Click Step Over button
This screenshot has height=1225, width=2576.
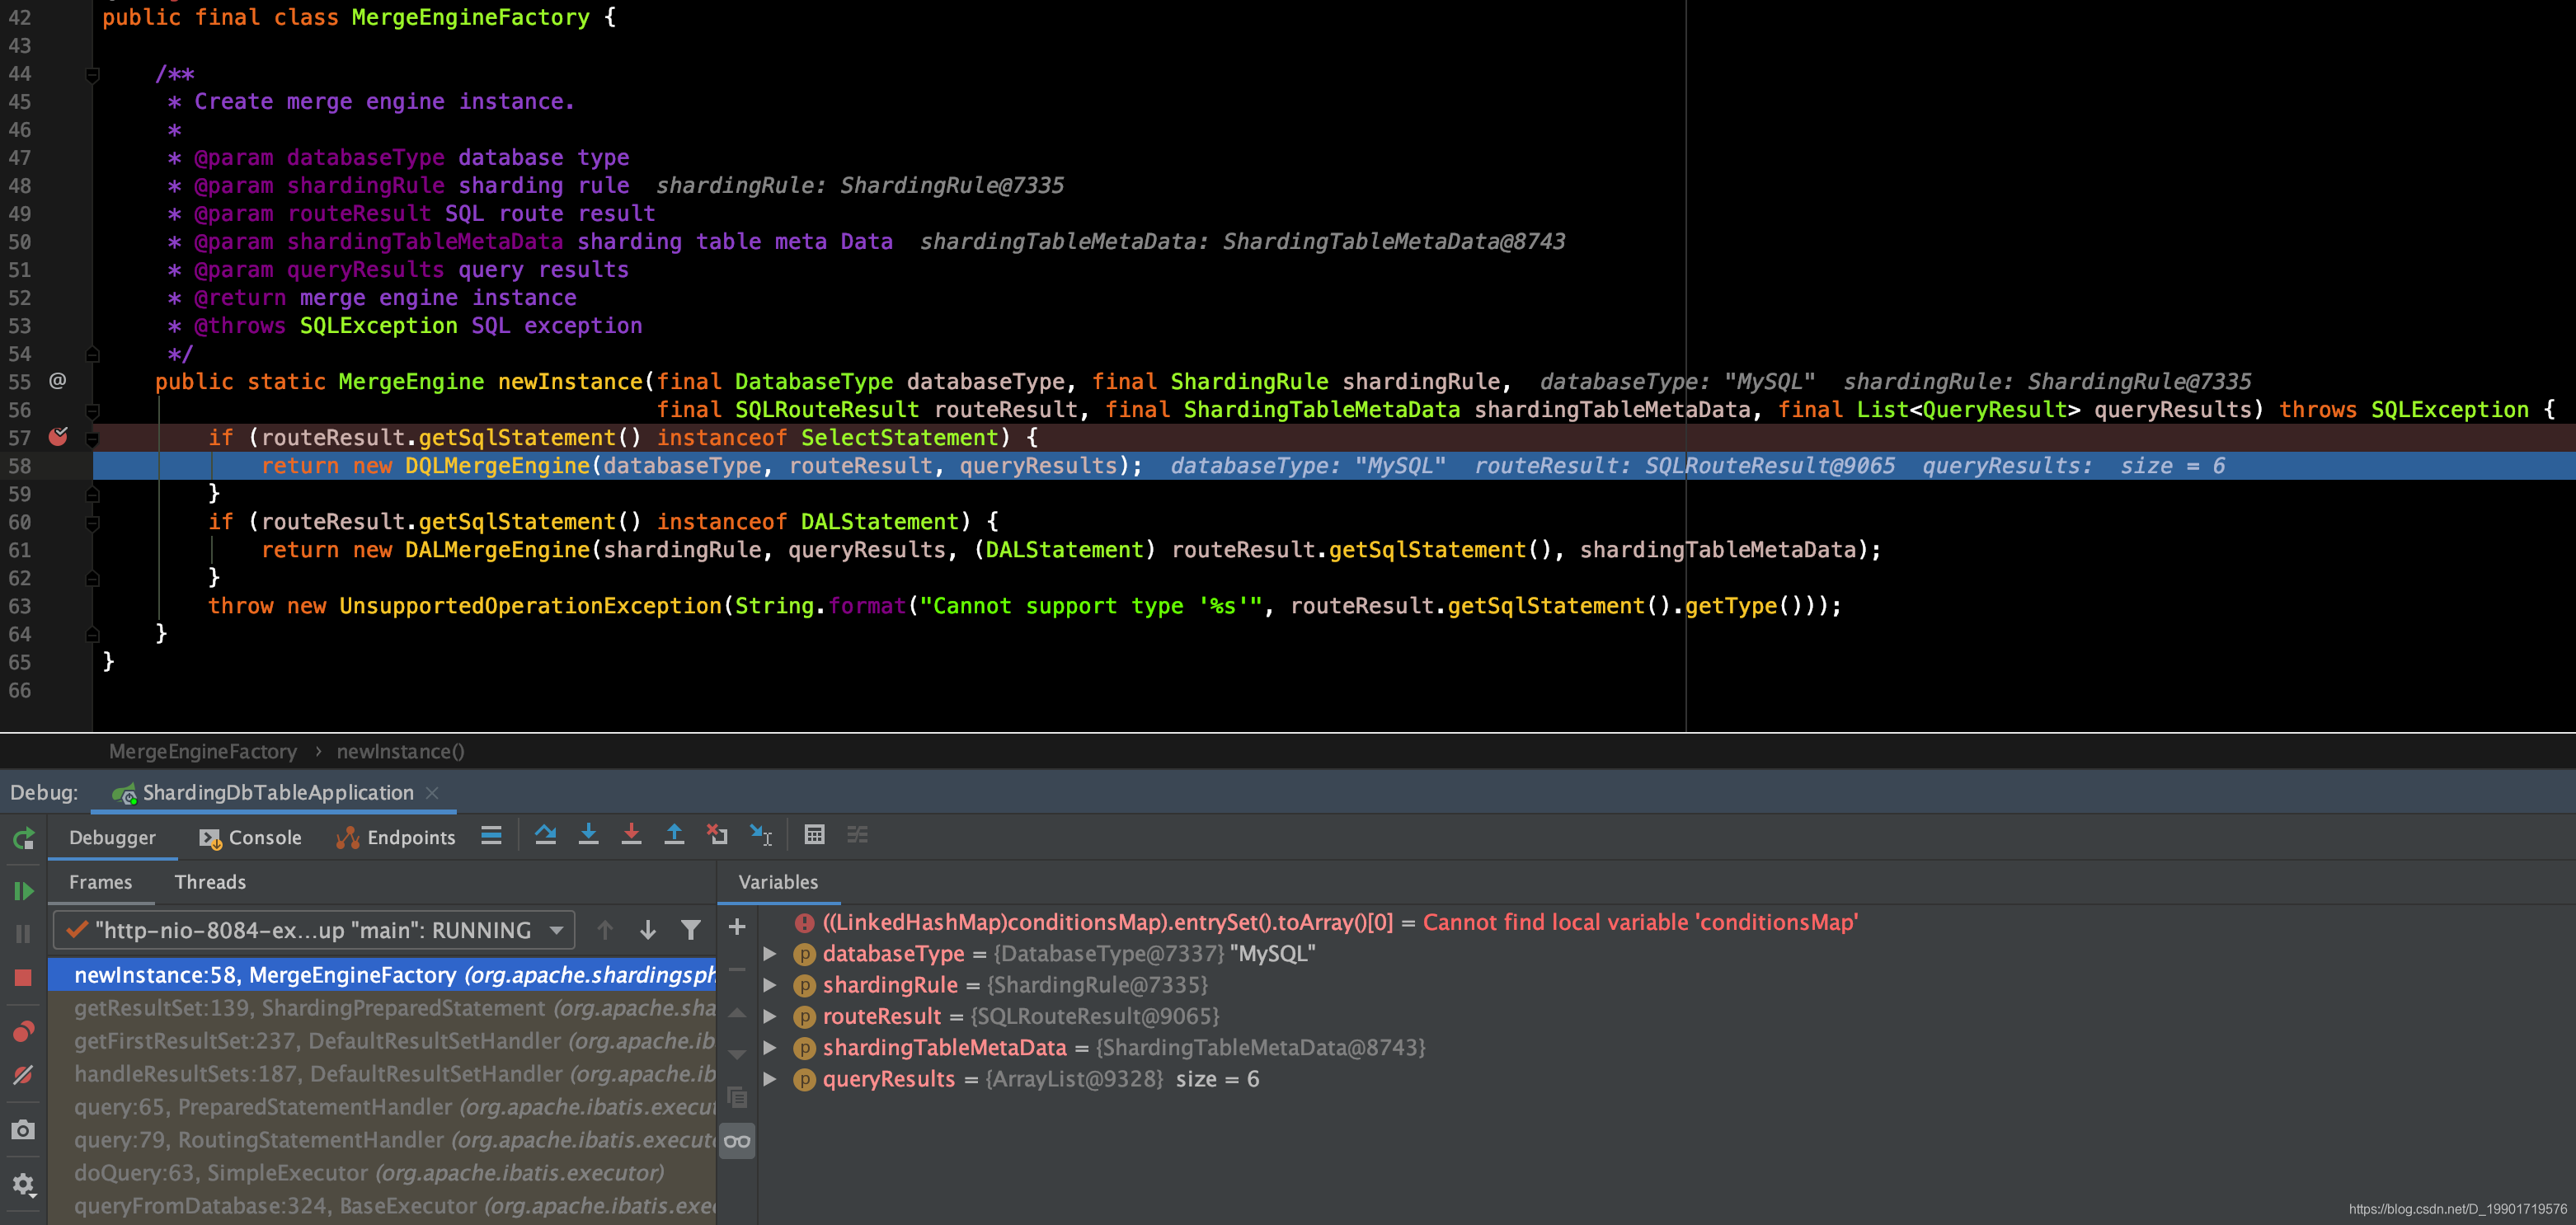[x=545, y=835]
